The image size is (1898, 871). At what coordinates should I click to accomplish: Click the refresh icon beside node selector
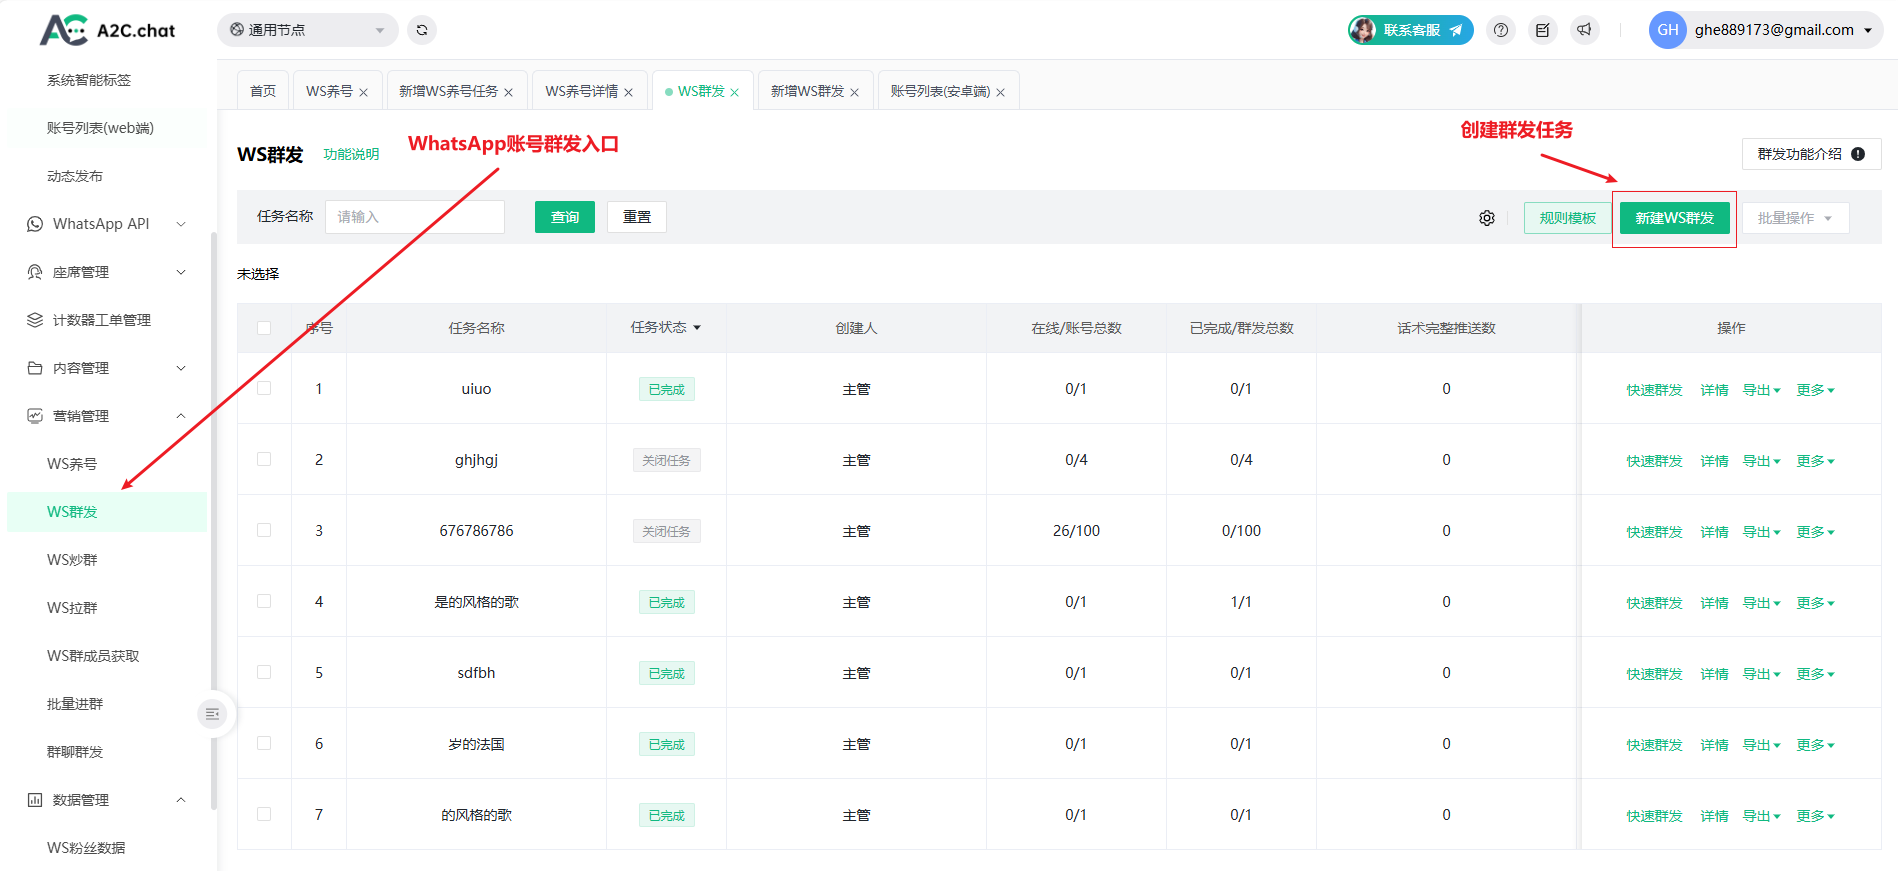422,30
